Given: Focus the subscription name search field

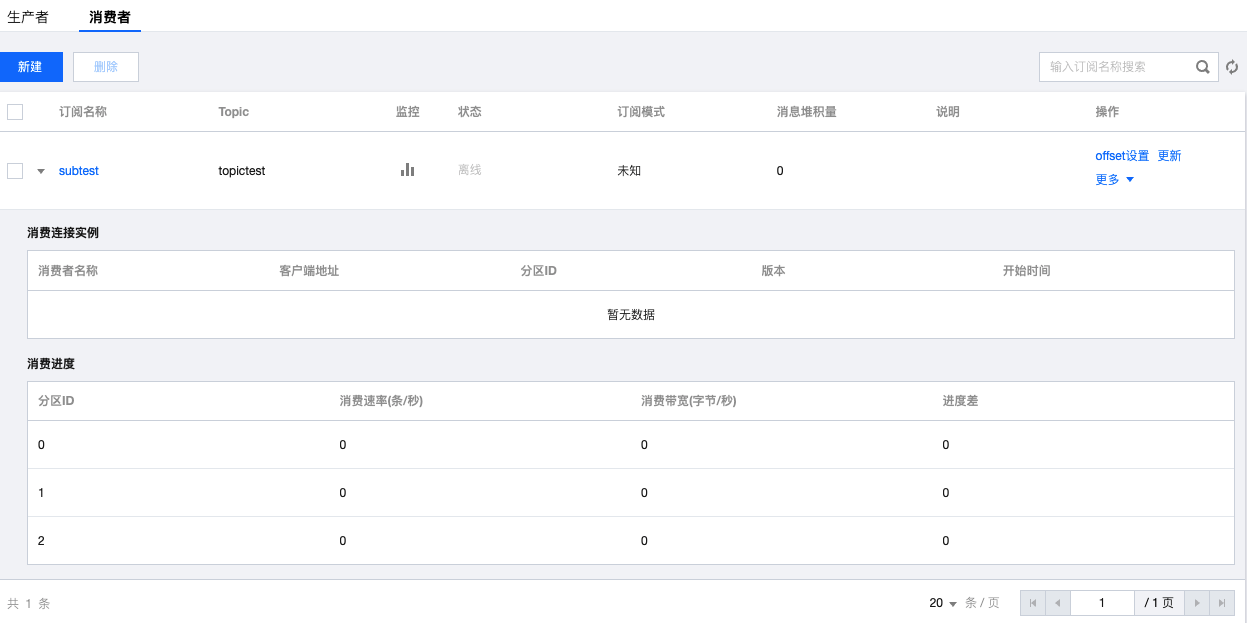Looking at the screenshot, I should (1115, 67).
